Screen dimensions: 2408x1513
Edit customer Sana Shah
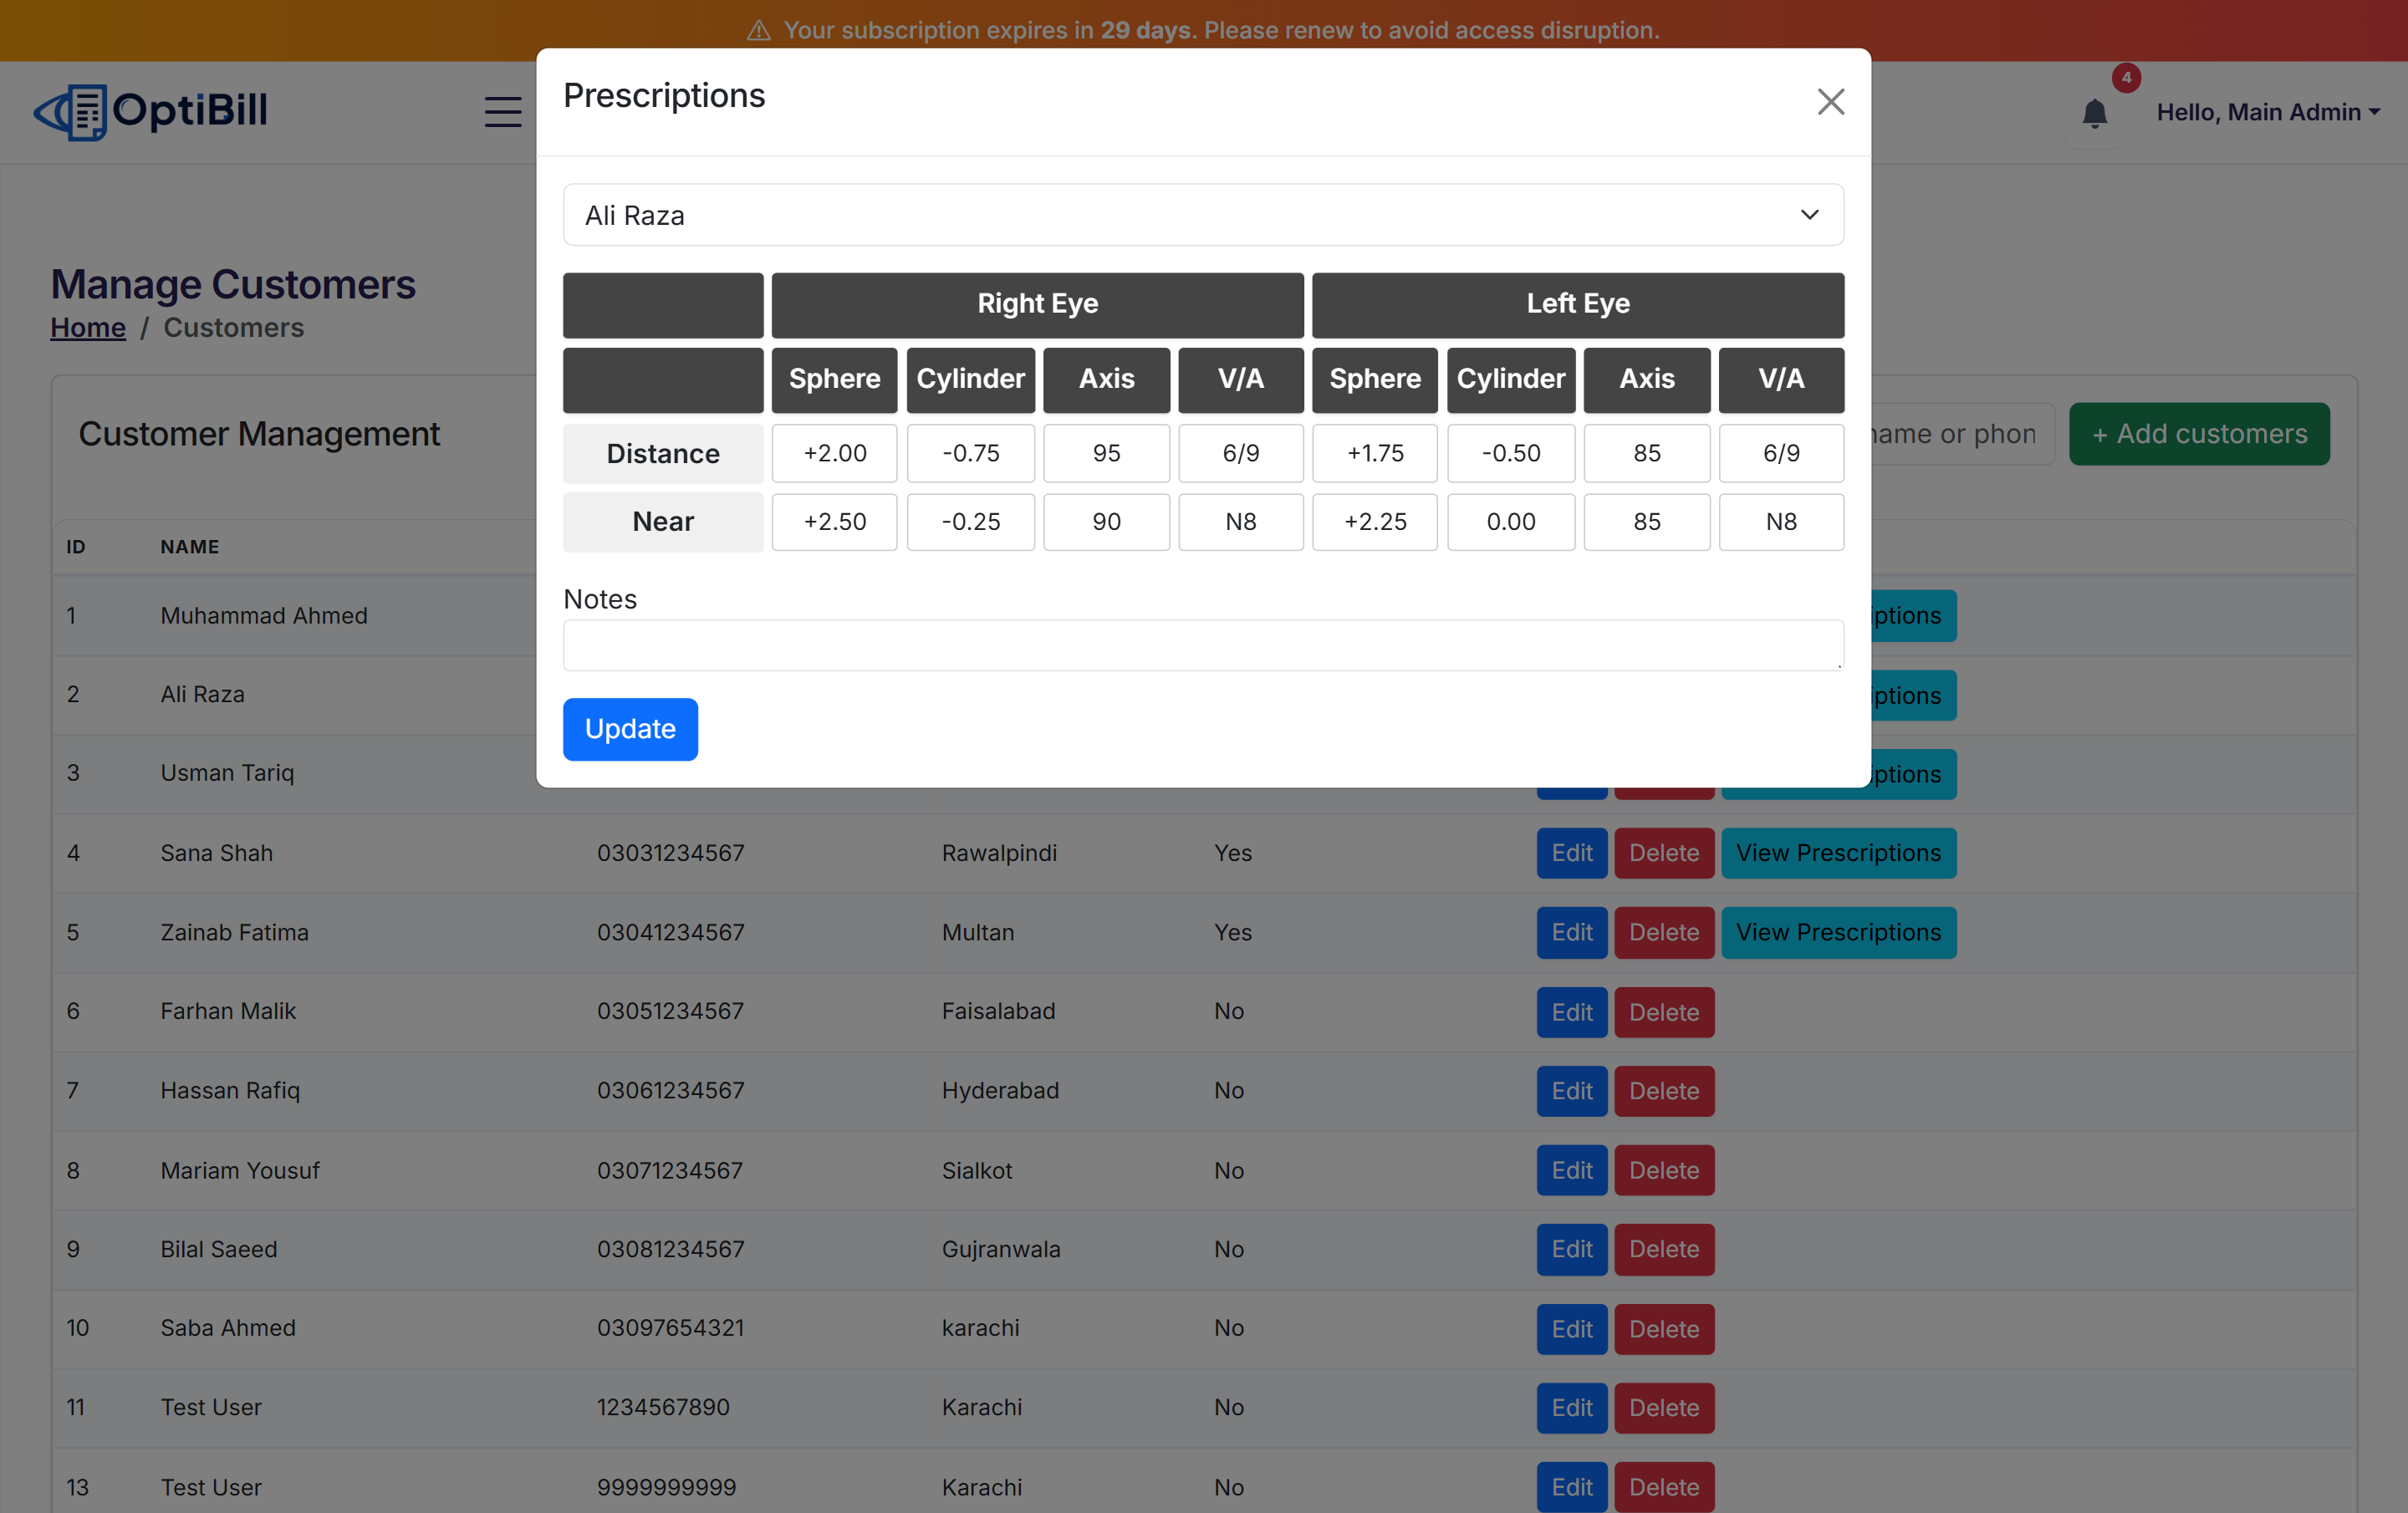(x=1572, y=853)
